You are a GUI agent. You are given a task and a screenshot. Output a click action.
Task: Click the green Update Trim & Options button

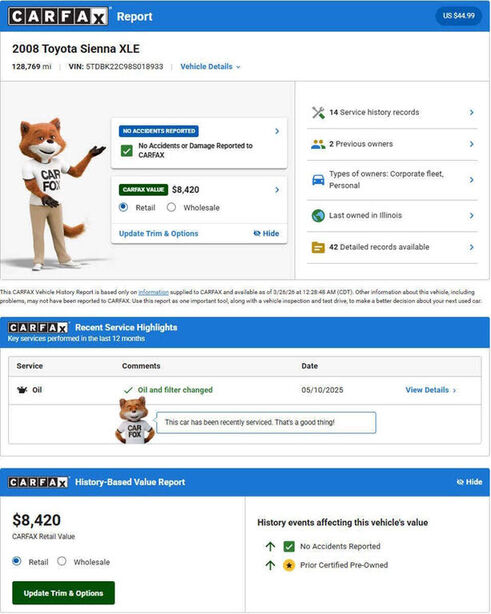[x=63, y=593]
